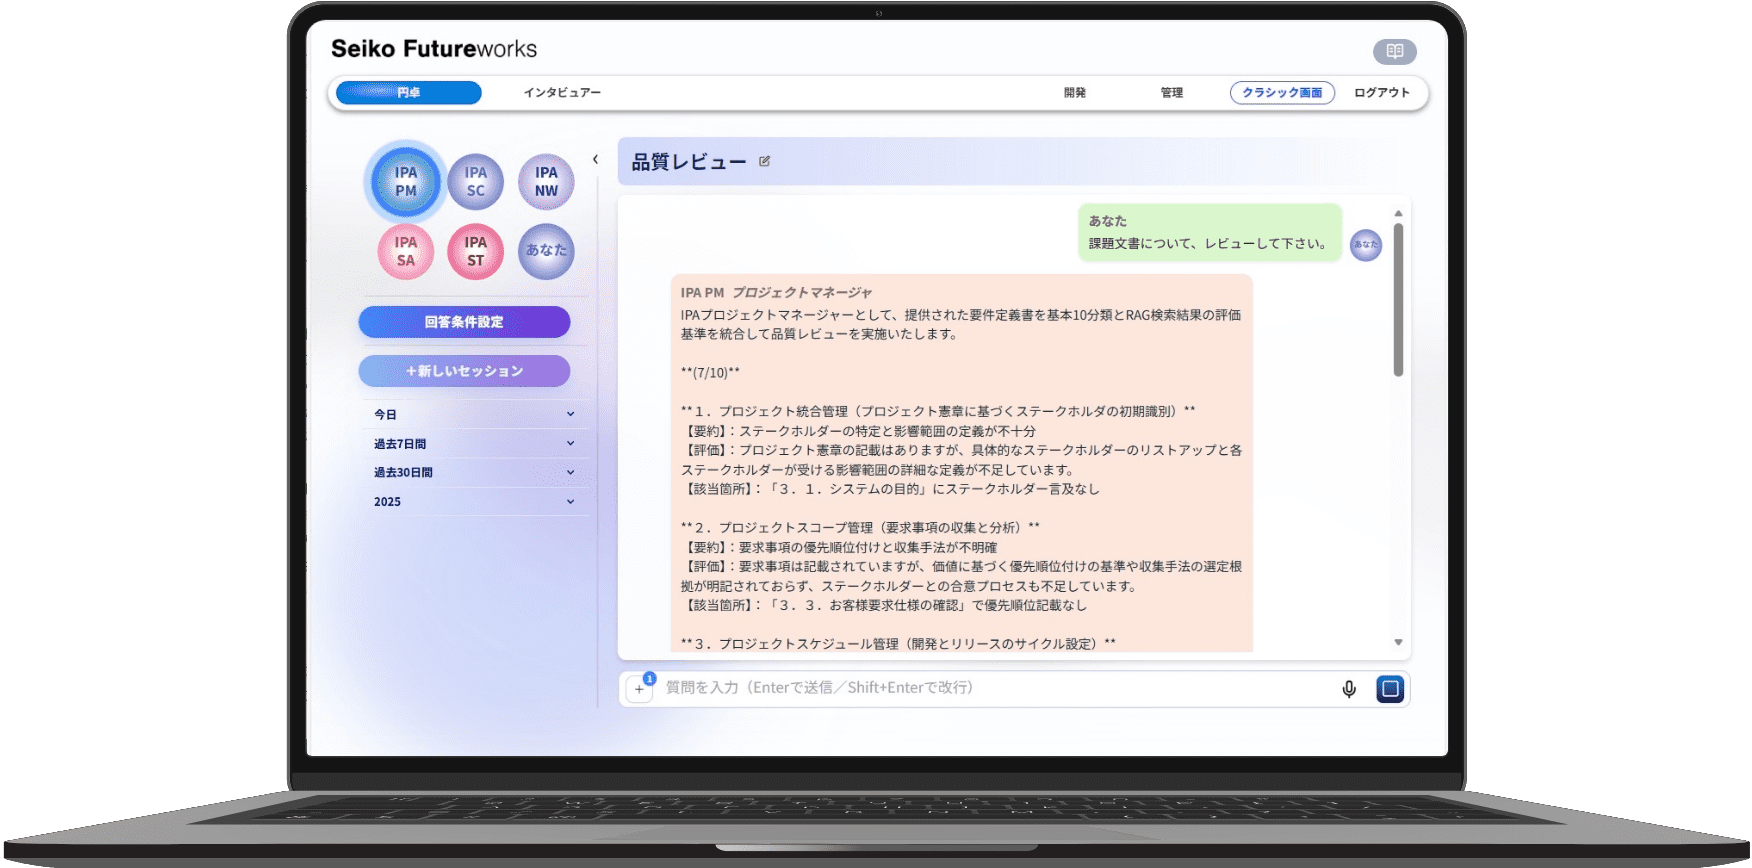
Task: Click the 回答条件設定 button
Action: click(464, 322)
